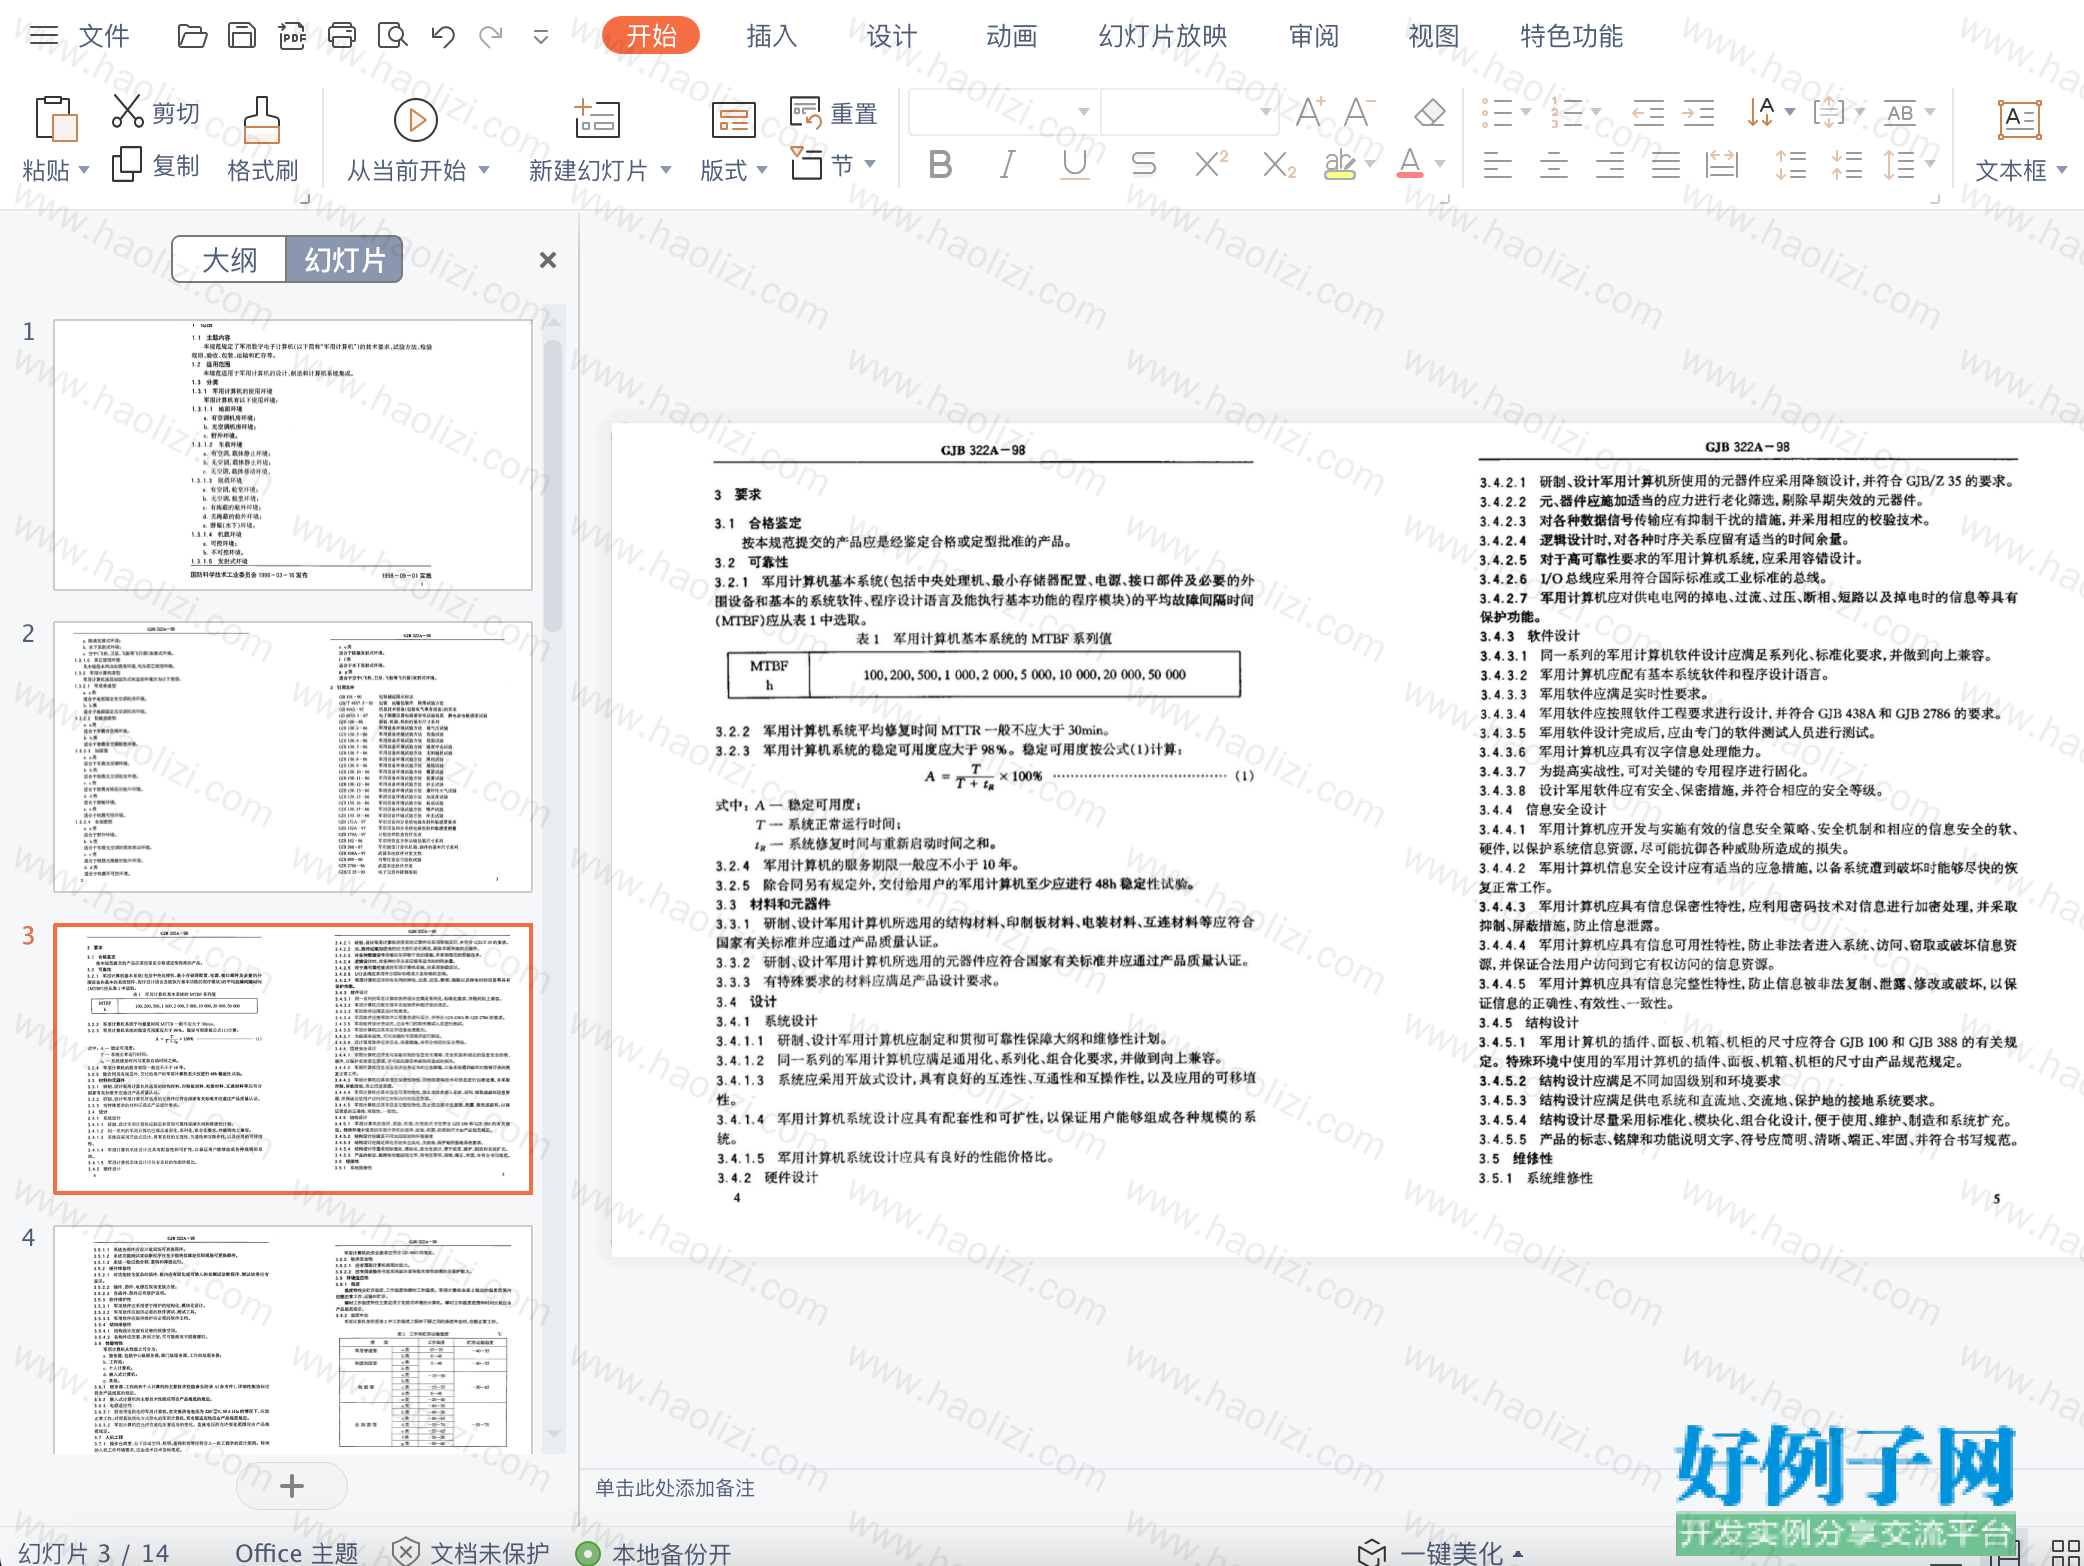Click the line spacing icon
This screenshot has height=1566, width=2084.
point(1899,164)
